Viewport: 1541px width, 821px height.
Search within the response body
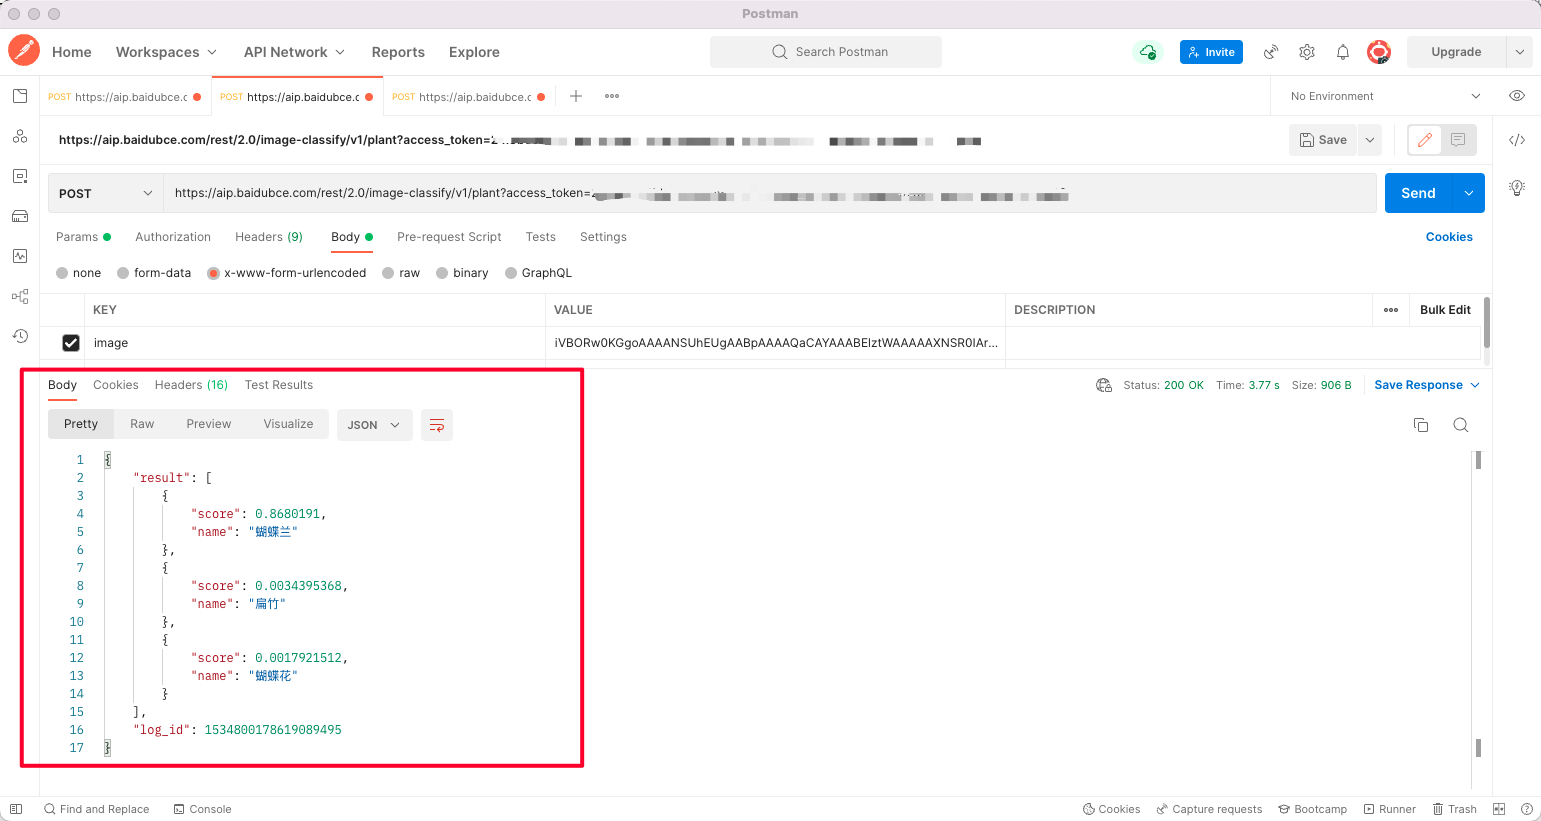click(x=1461, y=425)
